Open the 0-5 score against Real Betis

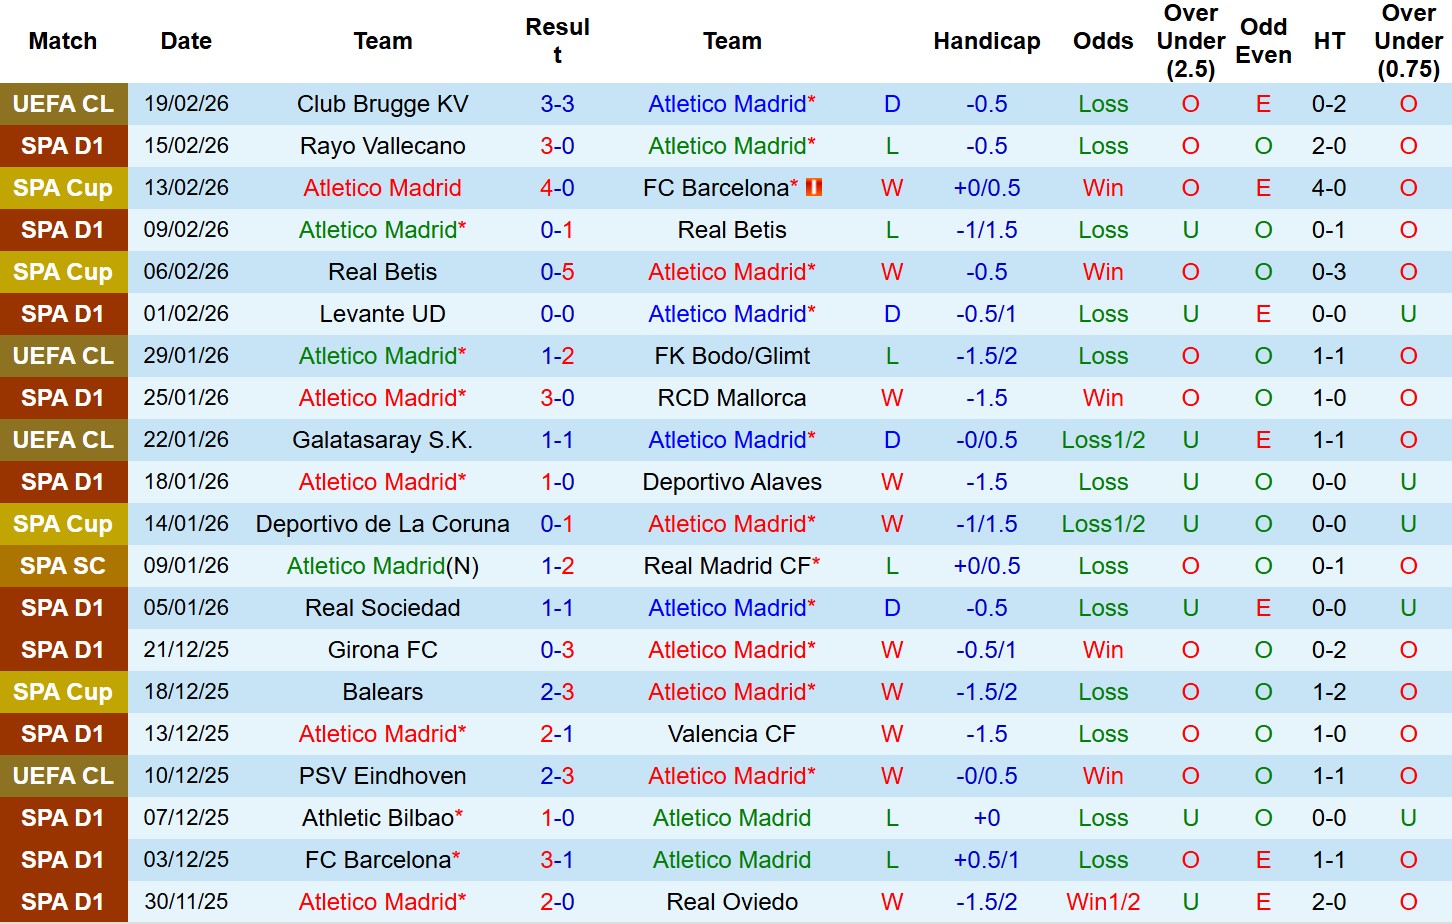[x=557, y=272]
